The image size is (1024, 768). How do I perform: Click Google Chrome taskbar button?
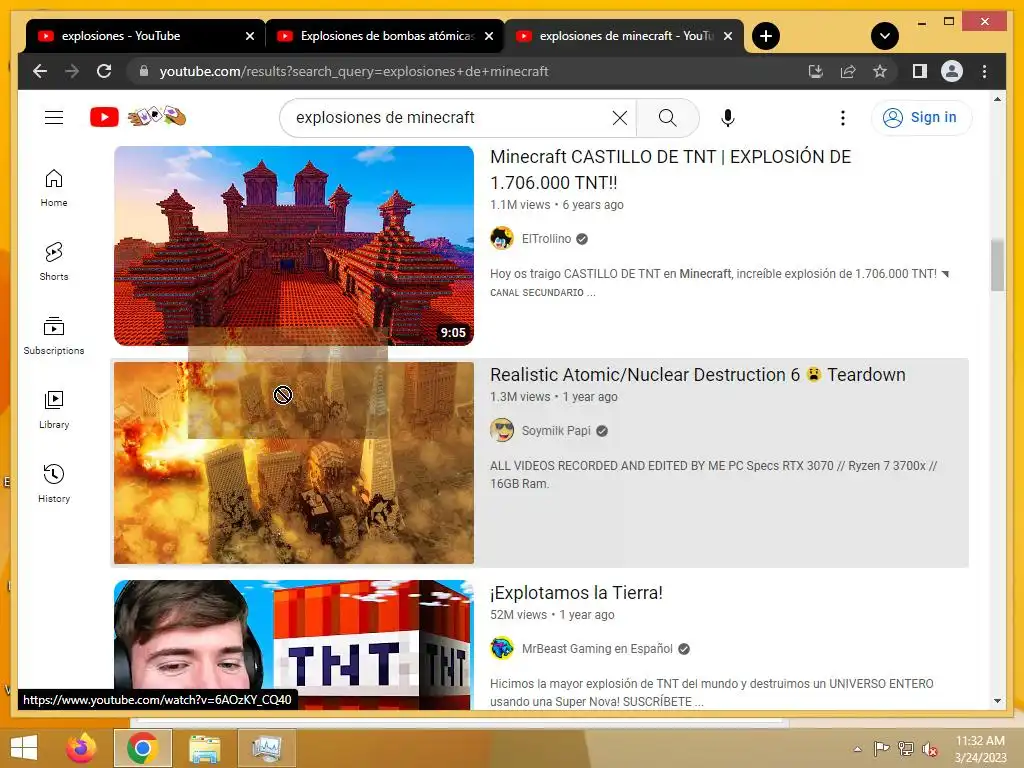[x=143, y=748]
